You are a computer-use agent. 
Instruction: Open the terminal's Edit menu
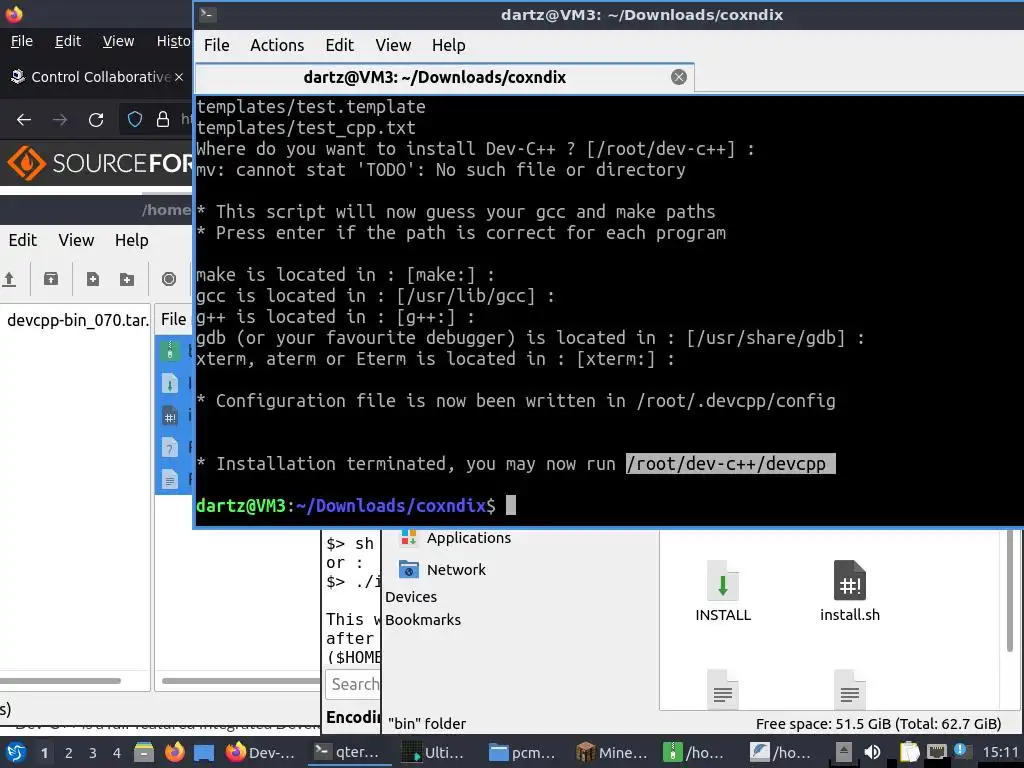(x=340, y=45)
